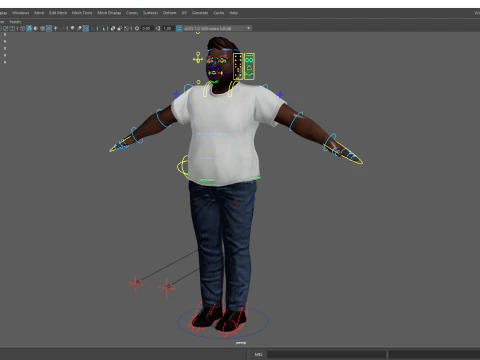The height and width of the screenshot is (360, 480).
Task: Select the yellow head cross control
Action: 198,58
